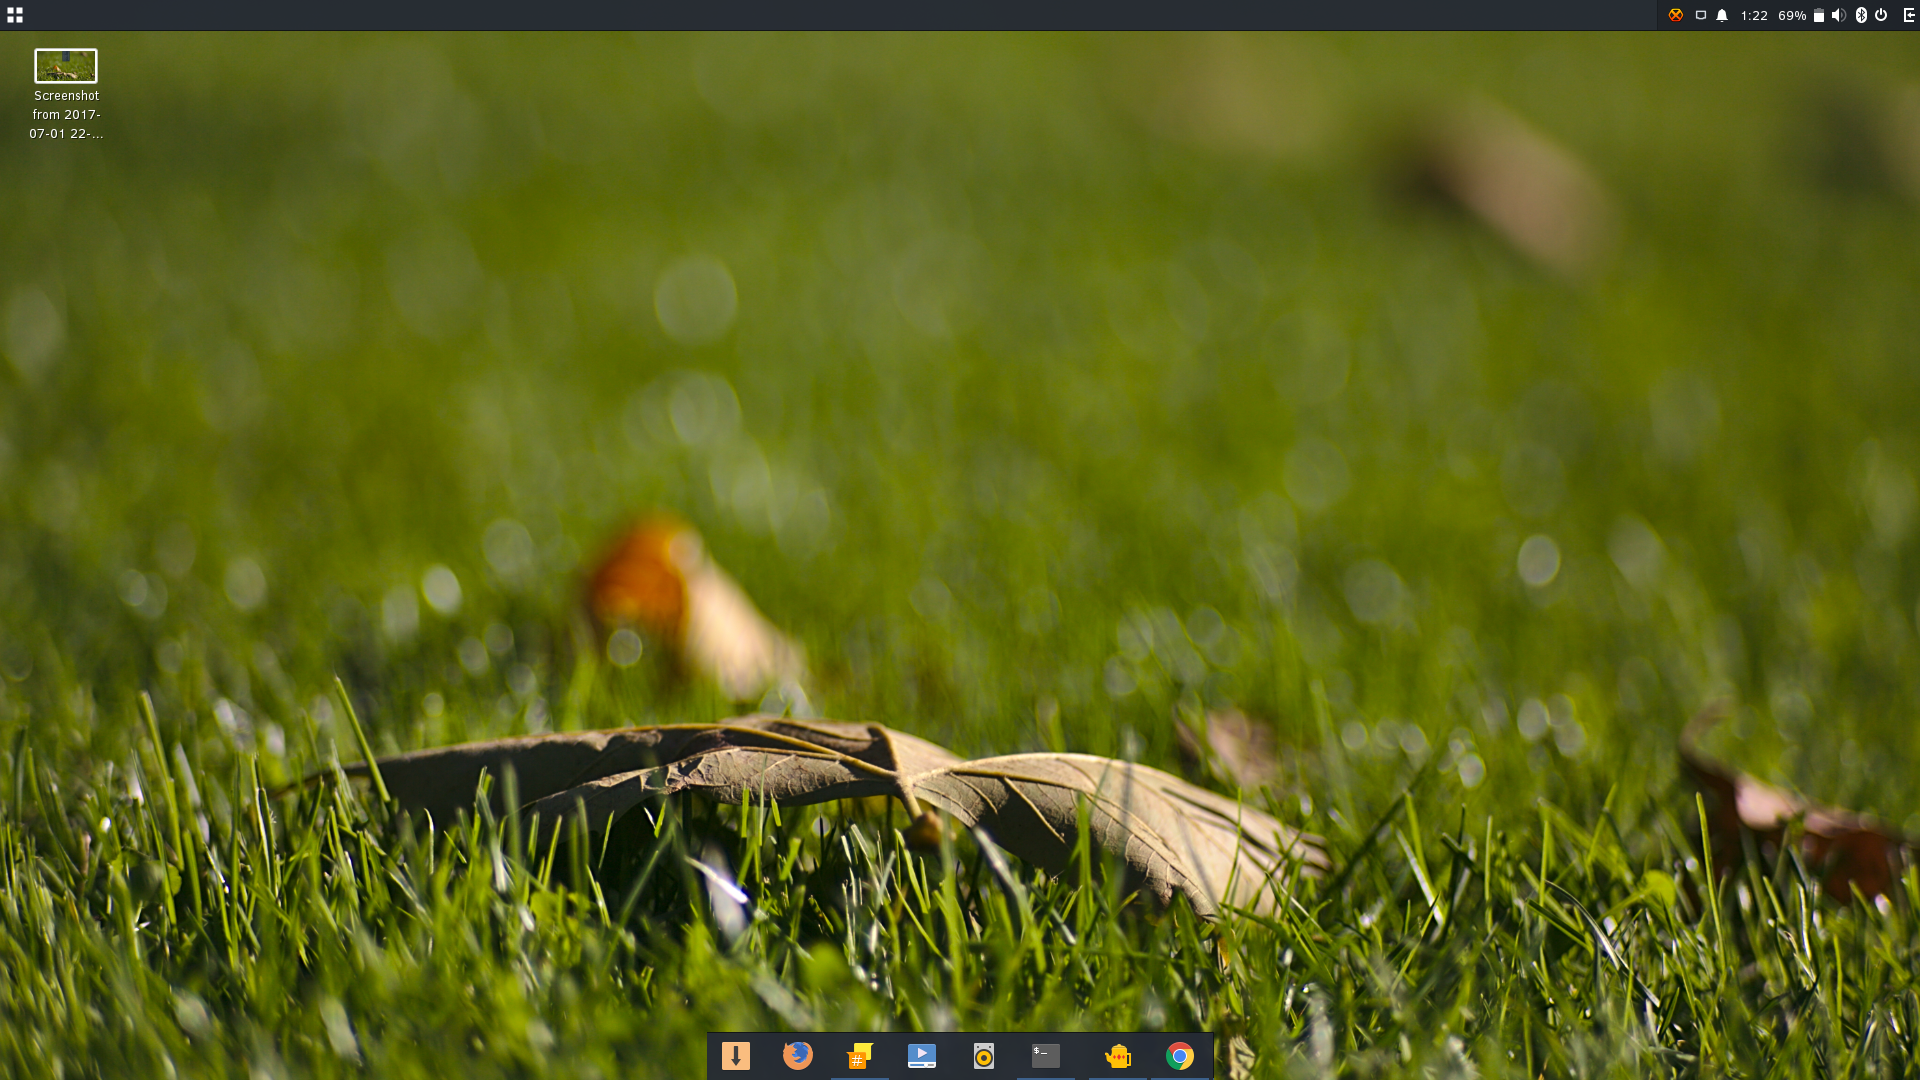
Task: Open the Bluetooth tray menu
Action: tap(1861, 15)
